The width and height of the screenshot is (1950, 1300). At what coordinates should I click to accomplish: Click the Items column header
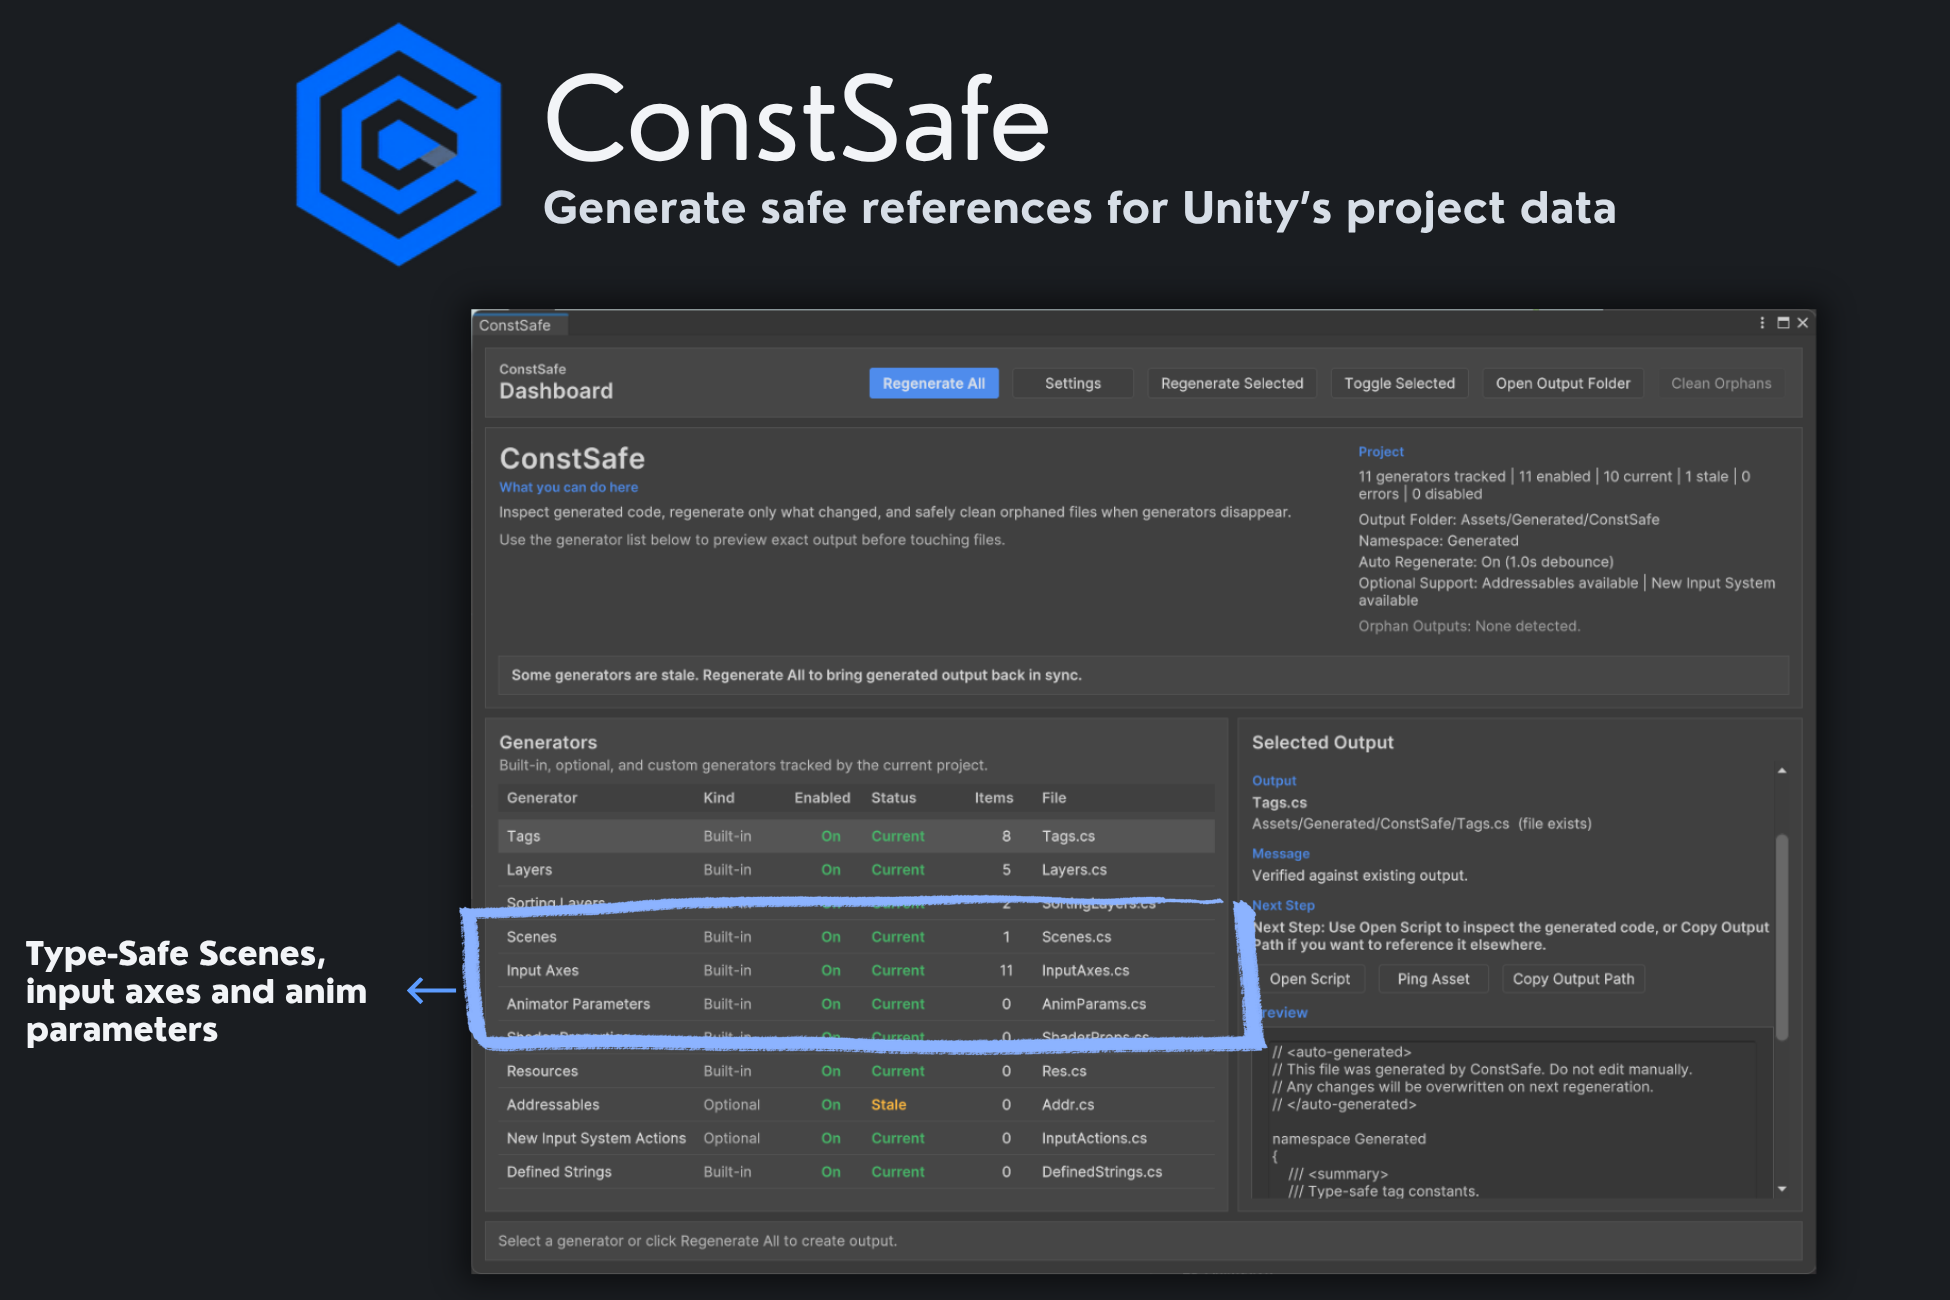click(994, 798)
